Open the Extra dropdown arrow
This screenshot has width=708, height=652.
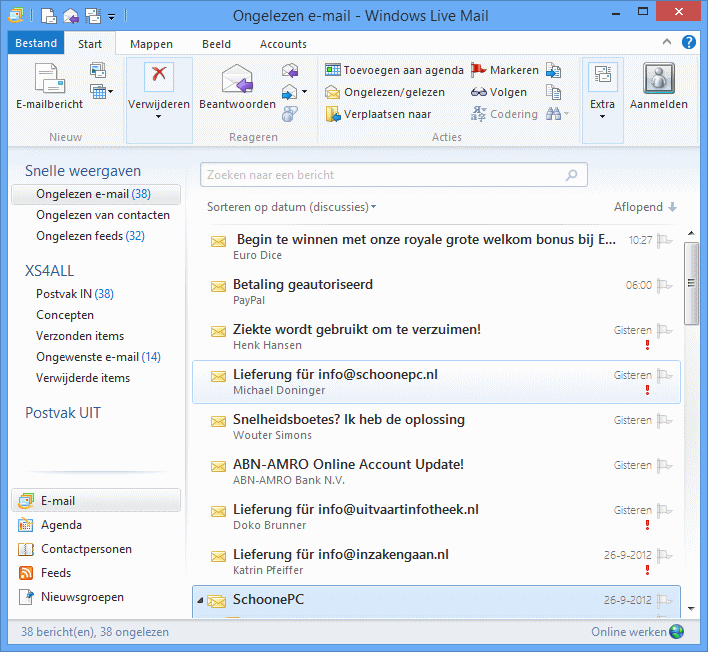(602, 116)
